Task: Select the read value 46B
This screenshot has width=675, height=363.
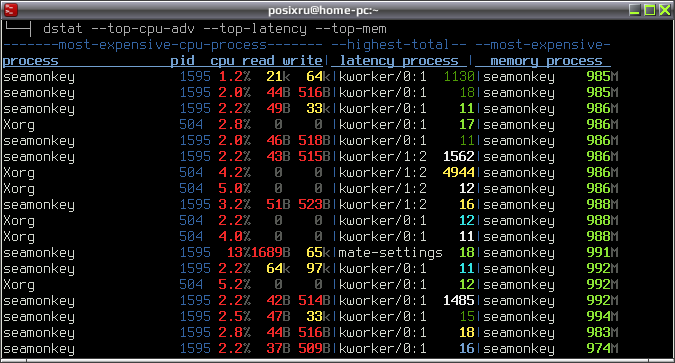Action: coord(278,141)
